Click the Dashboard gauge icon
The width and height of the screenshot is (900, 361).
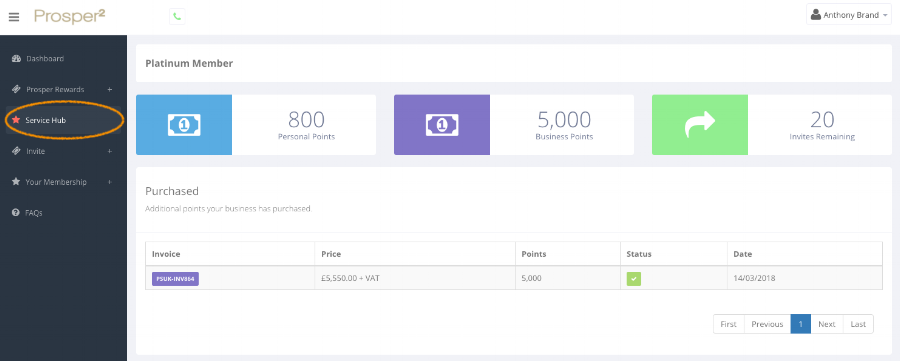pyautogui.click(x=16, y=59)
